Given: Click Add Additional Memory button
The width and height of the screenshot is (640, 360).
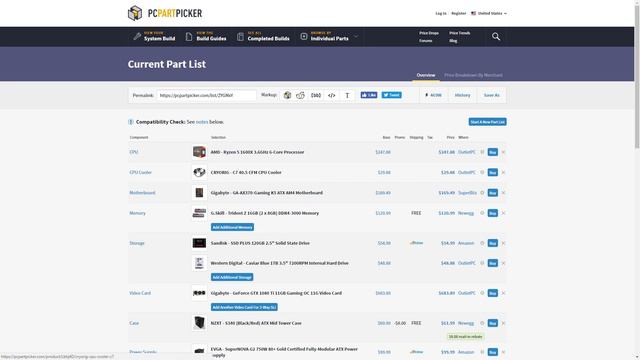Looking at the screenshot, I should point(232,227).
